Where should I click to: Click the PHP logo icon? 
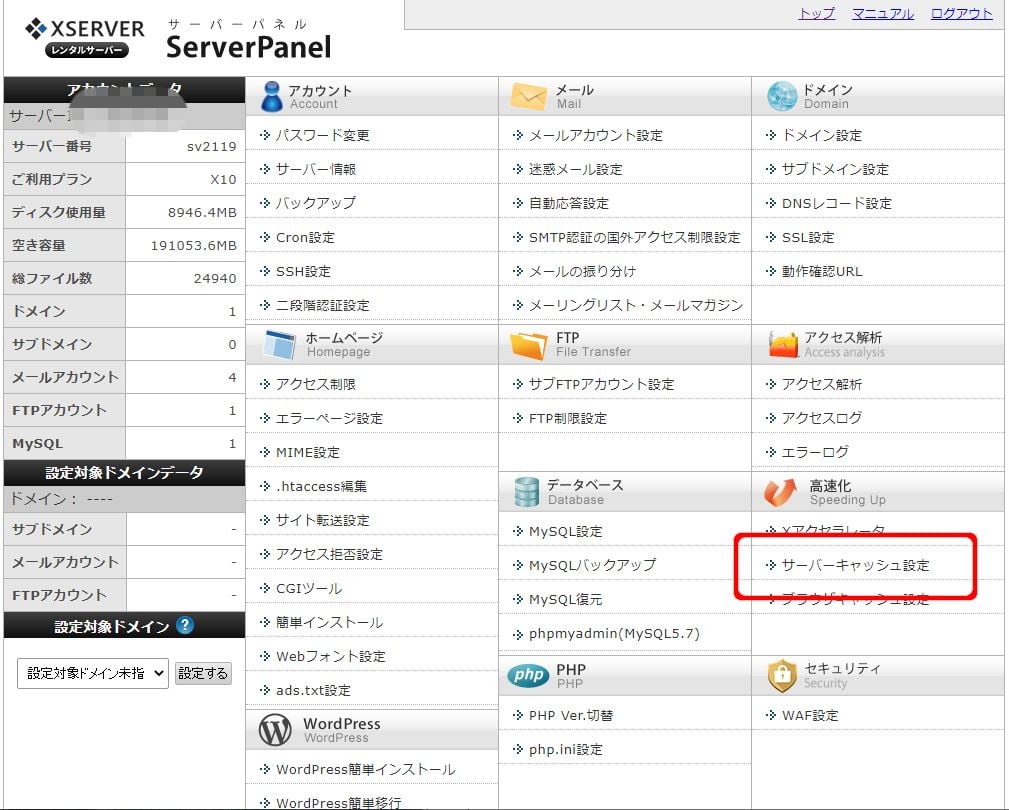528,675
